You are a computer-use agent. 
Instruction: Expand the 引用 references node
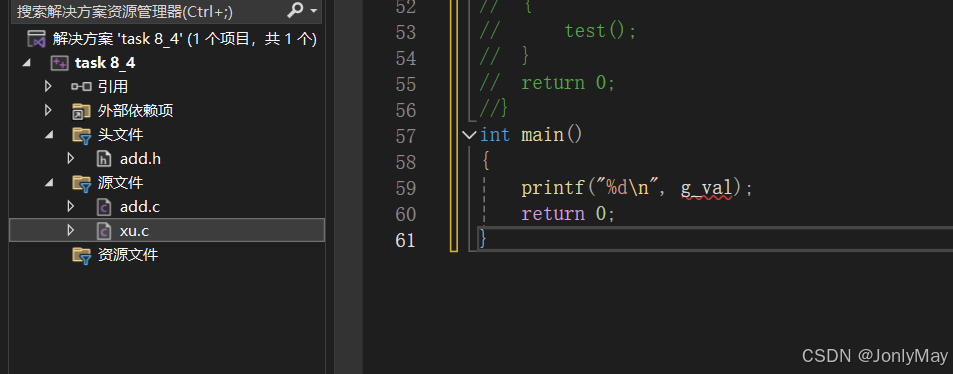click(x=48, y=86)
